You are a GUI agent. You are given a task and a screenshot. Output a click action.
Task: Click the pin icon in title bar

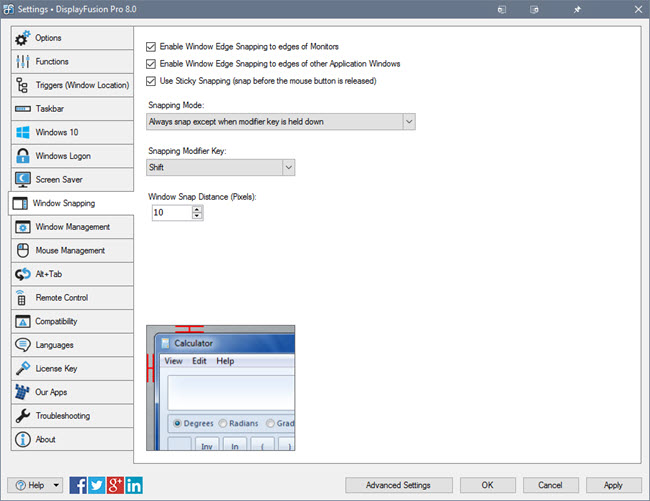[x=577, y=9]
